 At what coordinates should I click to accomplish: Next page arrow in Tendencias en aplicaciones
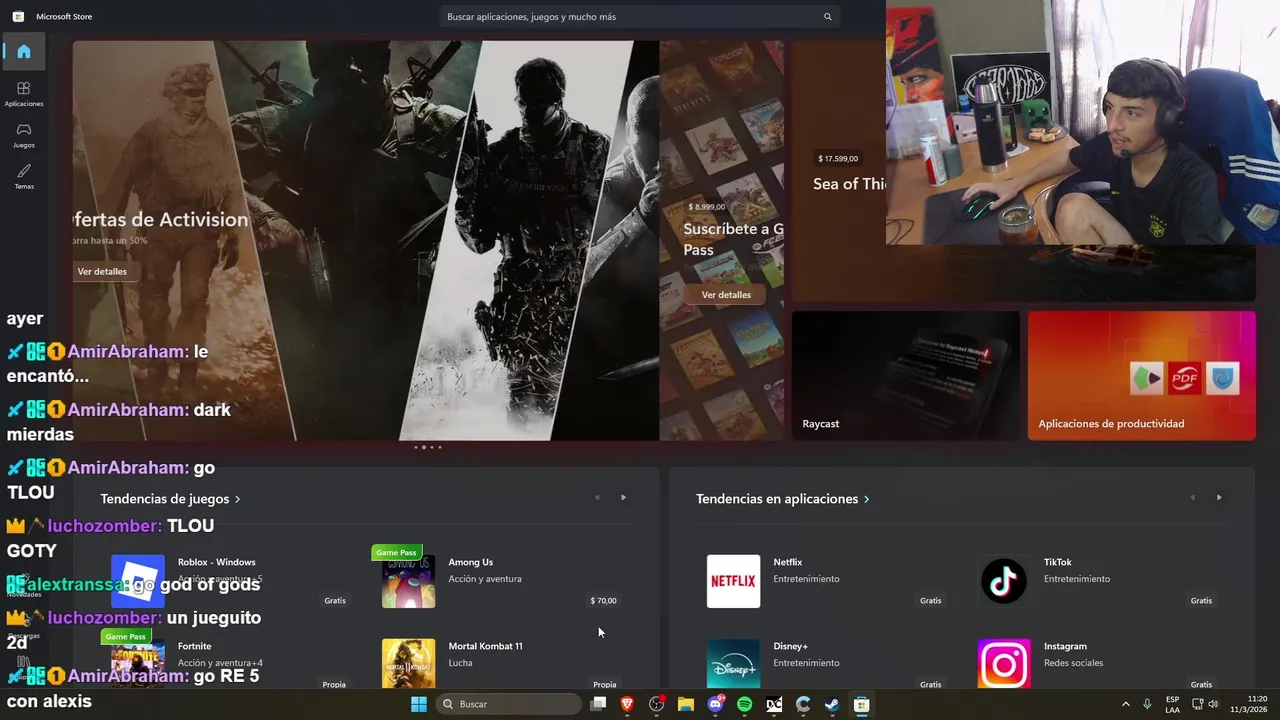pos(1219,497)
